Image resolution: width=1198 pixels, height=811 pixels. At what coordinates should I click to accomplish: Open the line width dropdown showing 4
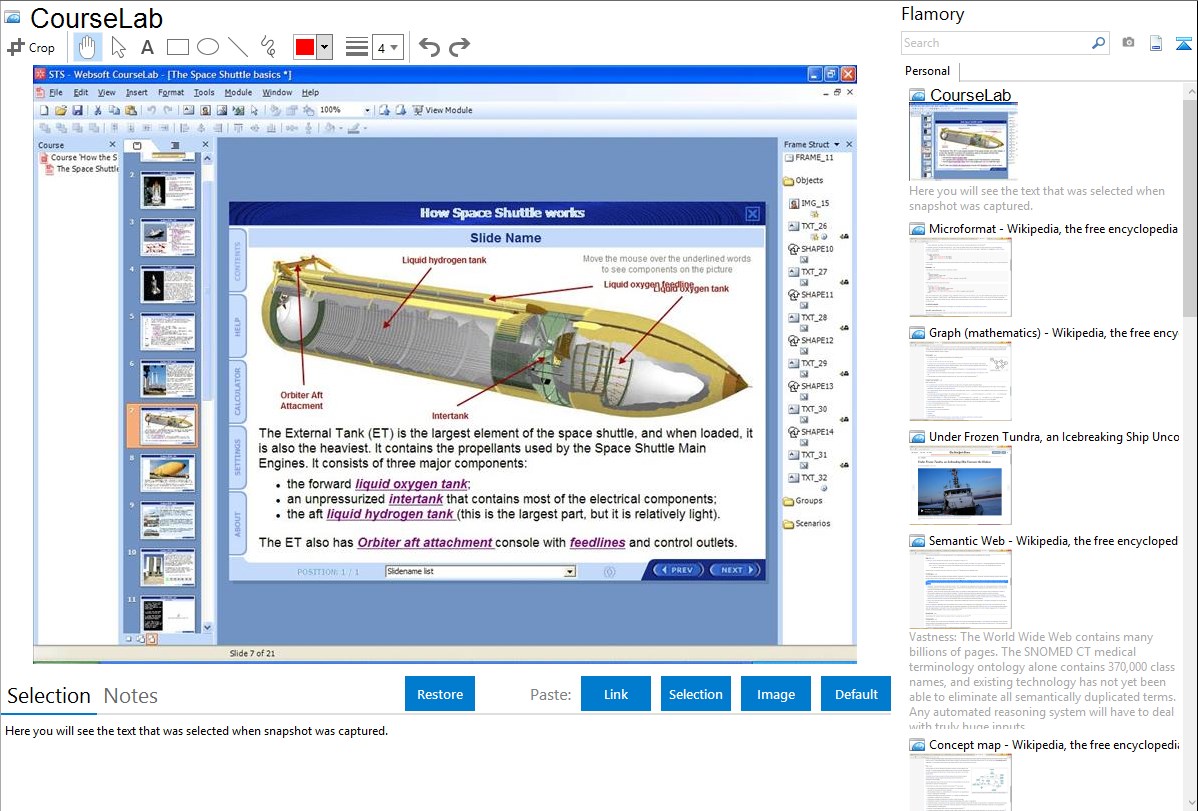click(x=387, y=47)
